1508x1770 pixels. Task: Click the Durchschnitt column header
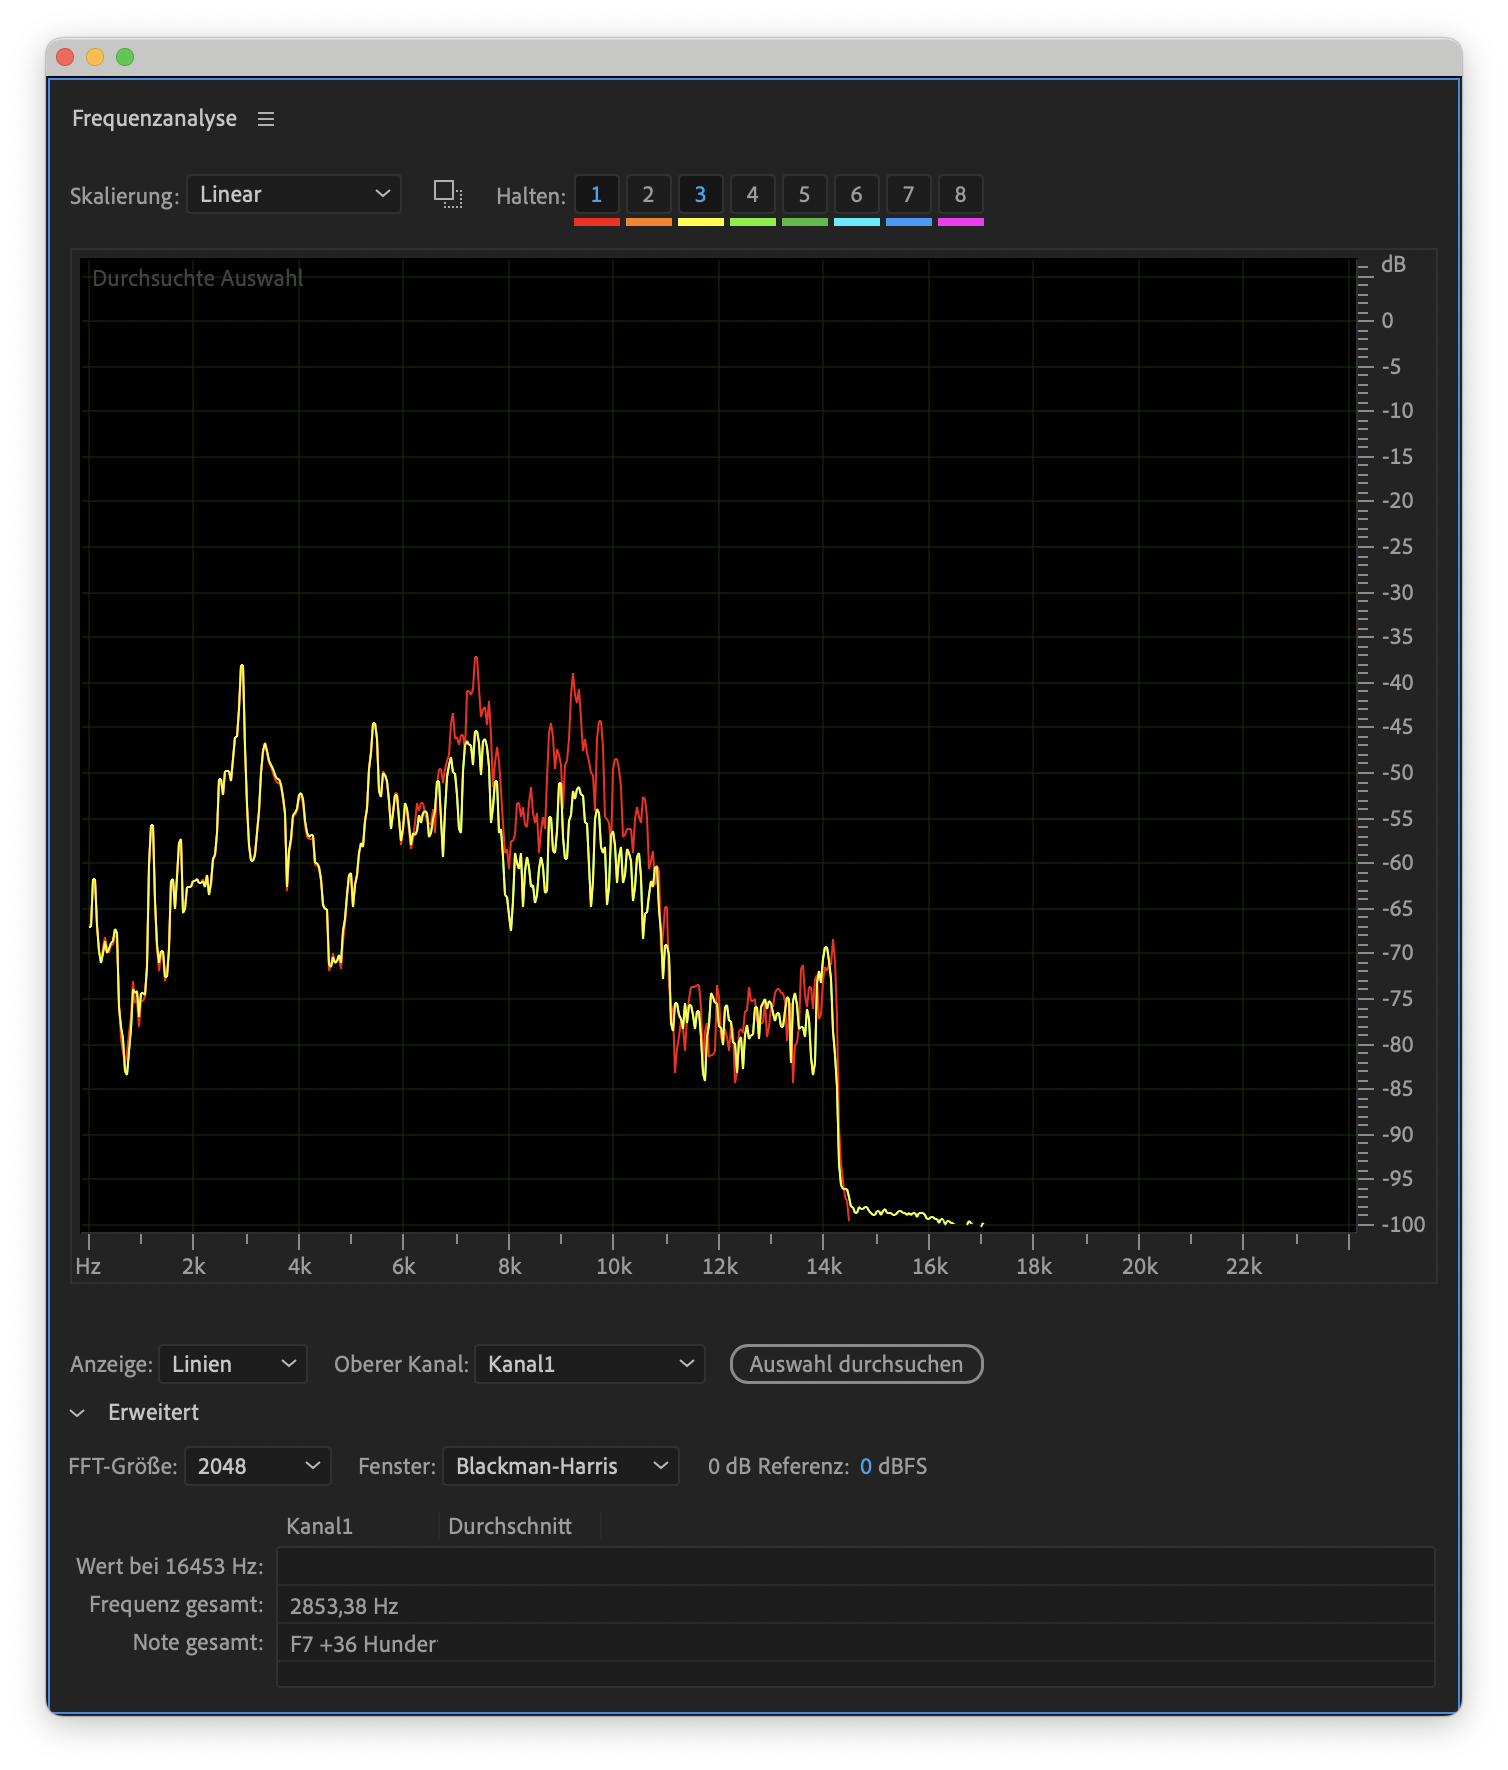pos(510,1526)
